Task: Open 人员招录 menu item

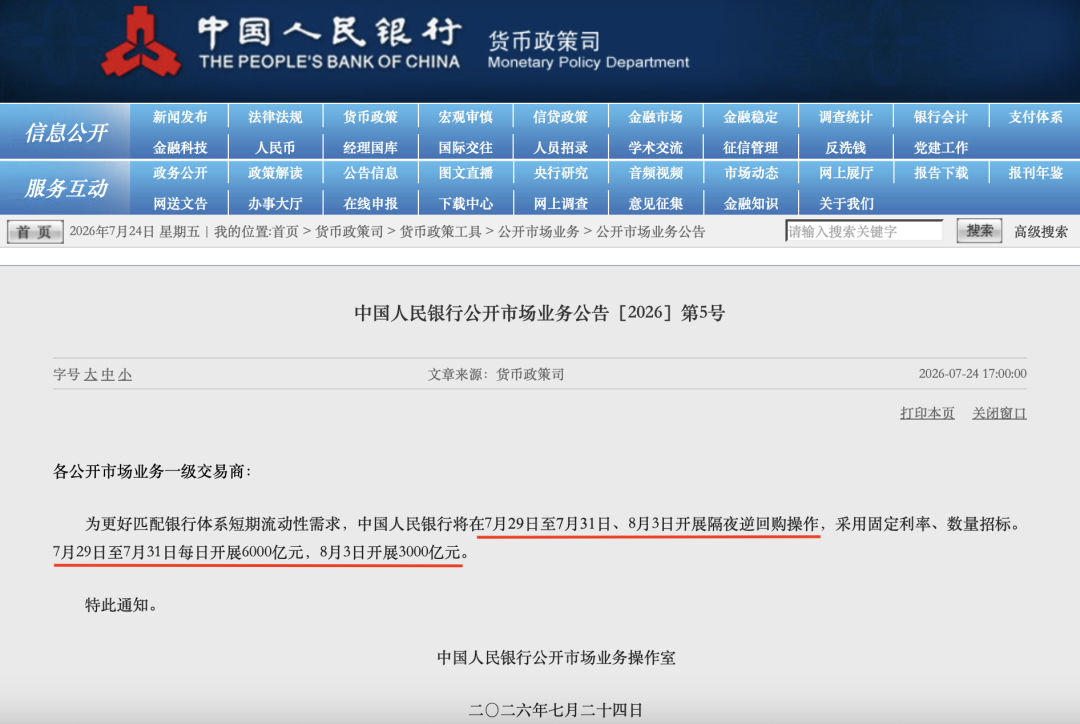Action: 560,147
